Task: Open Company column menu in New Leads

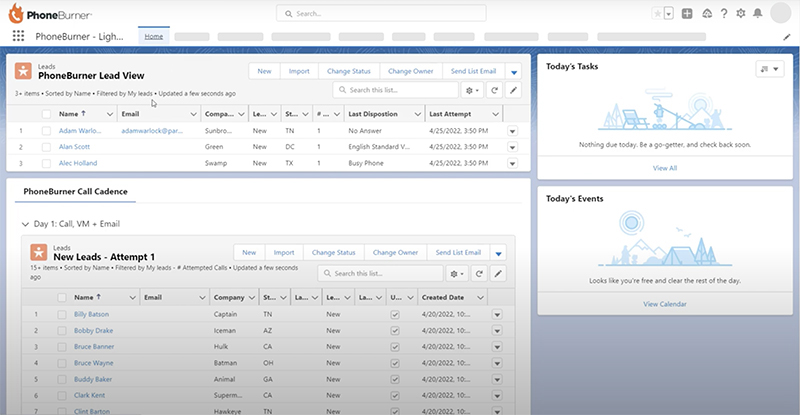Action: [x=252, y=298]
